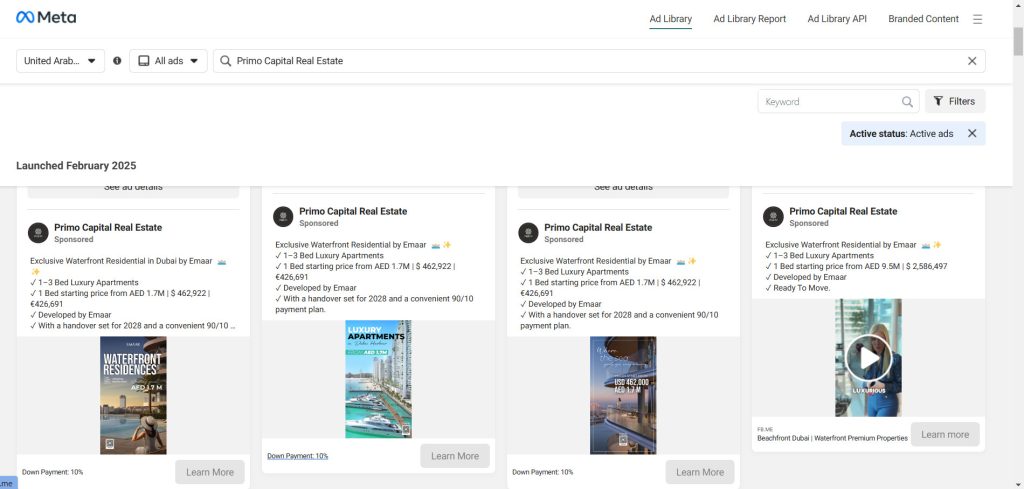1024x489 pixels.
Task: Click Learn more on Beachfront Dubai video ad
Action: pyautogui.click(x=944, y=434)
